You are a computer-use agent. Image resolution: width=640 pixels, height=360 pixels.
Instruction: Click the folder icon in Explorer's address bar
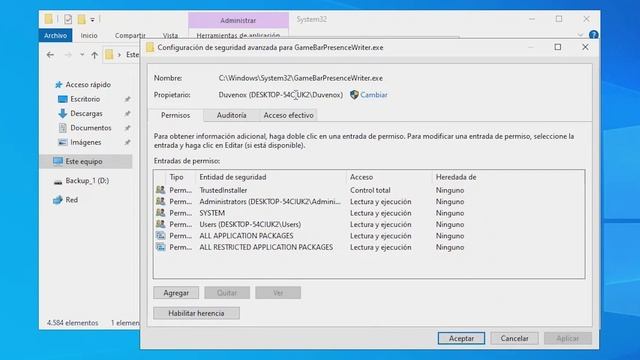pyautogui.click(x=109, y=55)
